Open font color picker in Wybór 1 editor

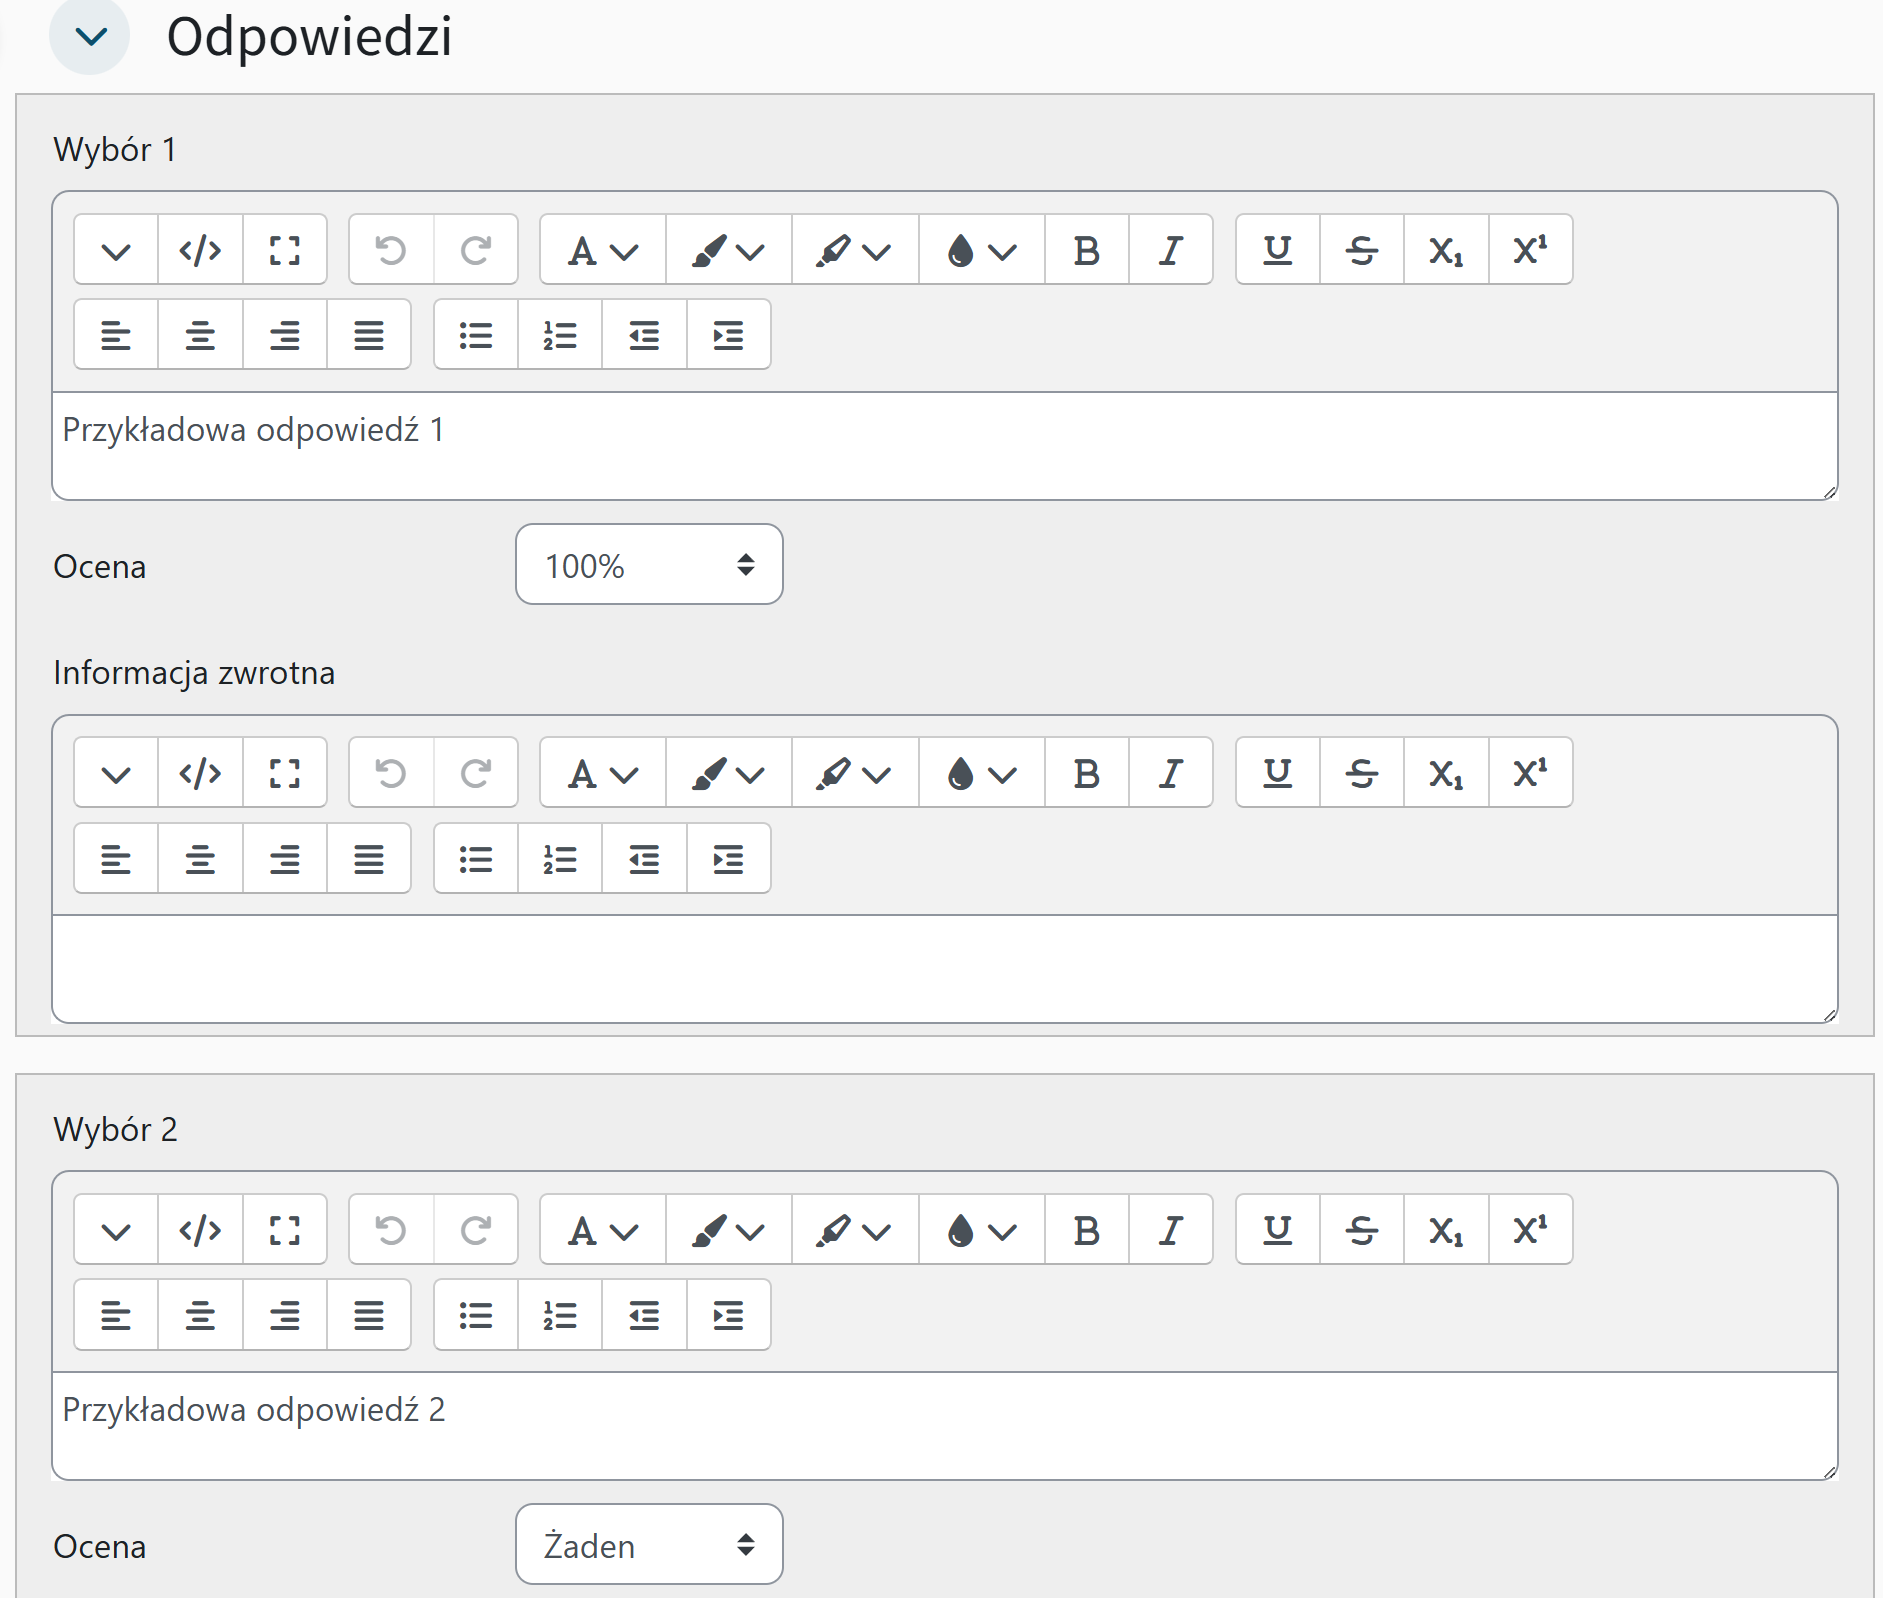(728, 250)
